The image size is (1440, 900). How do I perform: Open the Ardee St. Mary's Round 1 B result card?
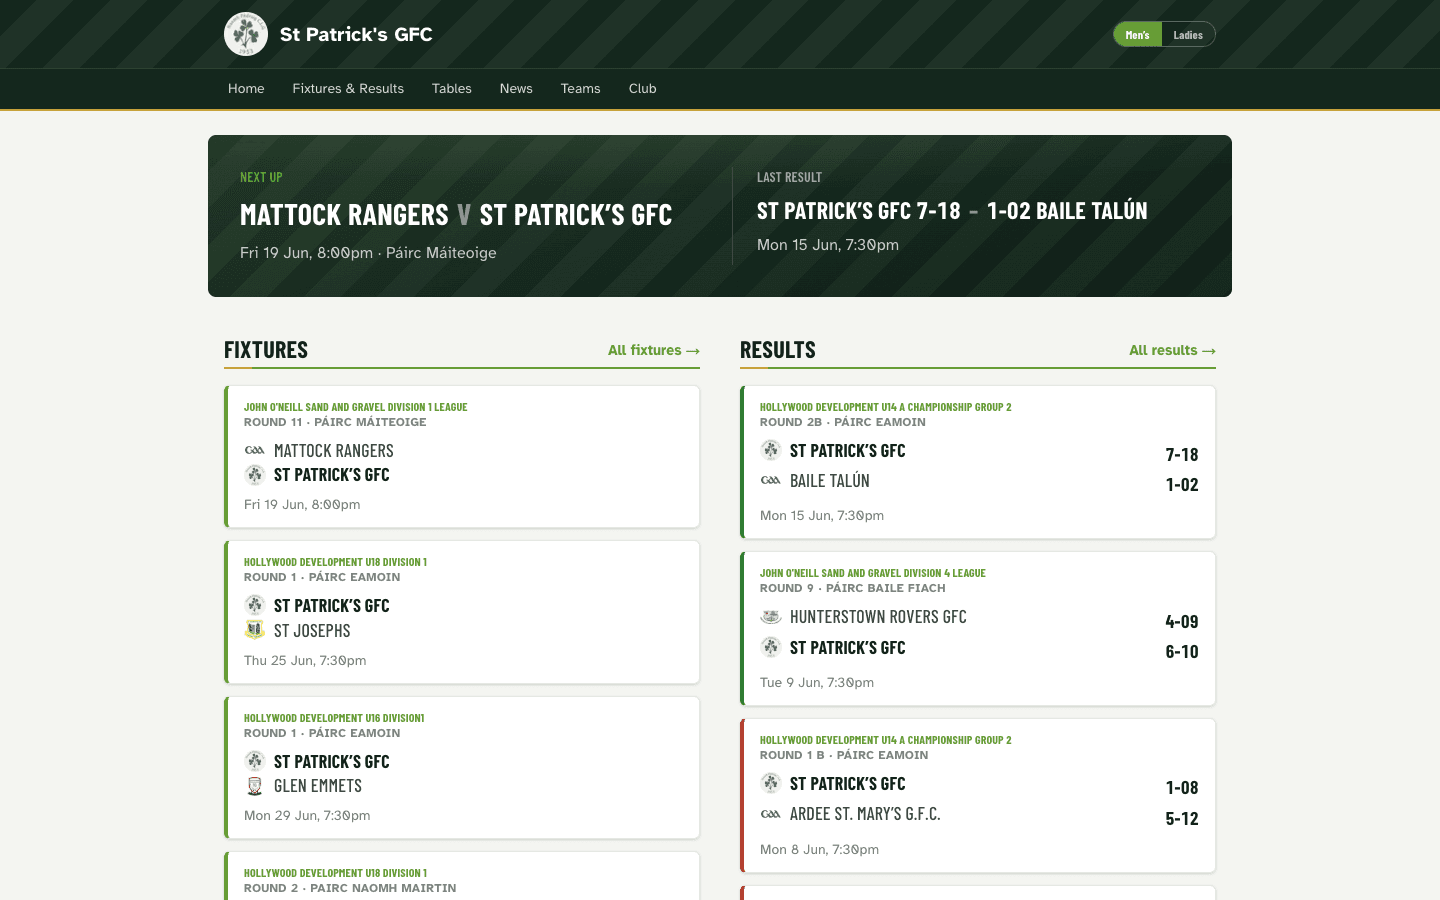pos(978,796)
